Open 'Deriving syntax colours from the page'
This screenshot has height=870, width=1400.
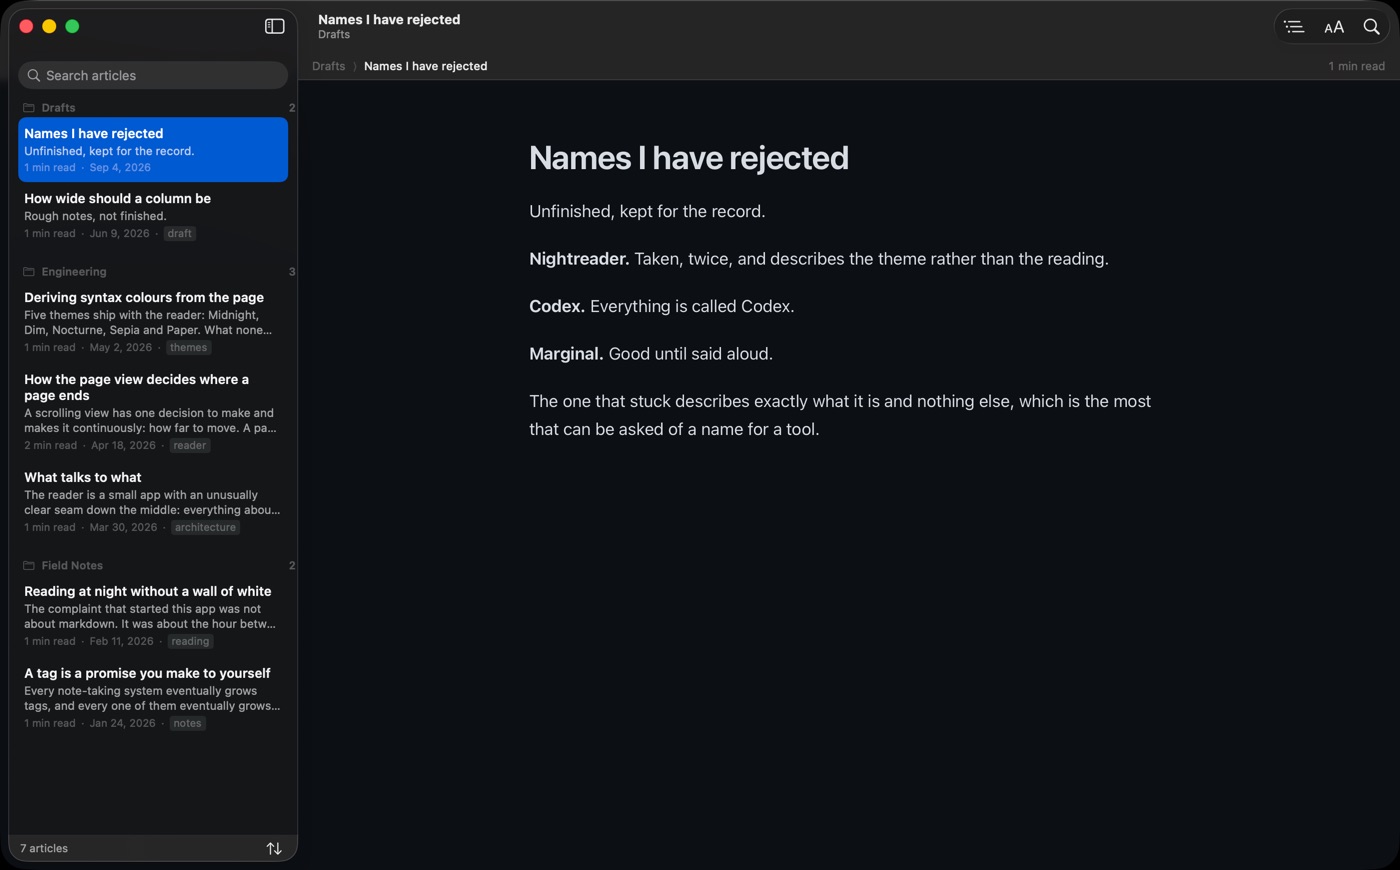tap(153, 322)
